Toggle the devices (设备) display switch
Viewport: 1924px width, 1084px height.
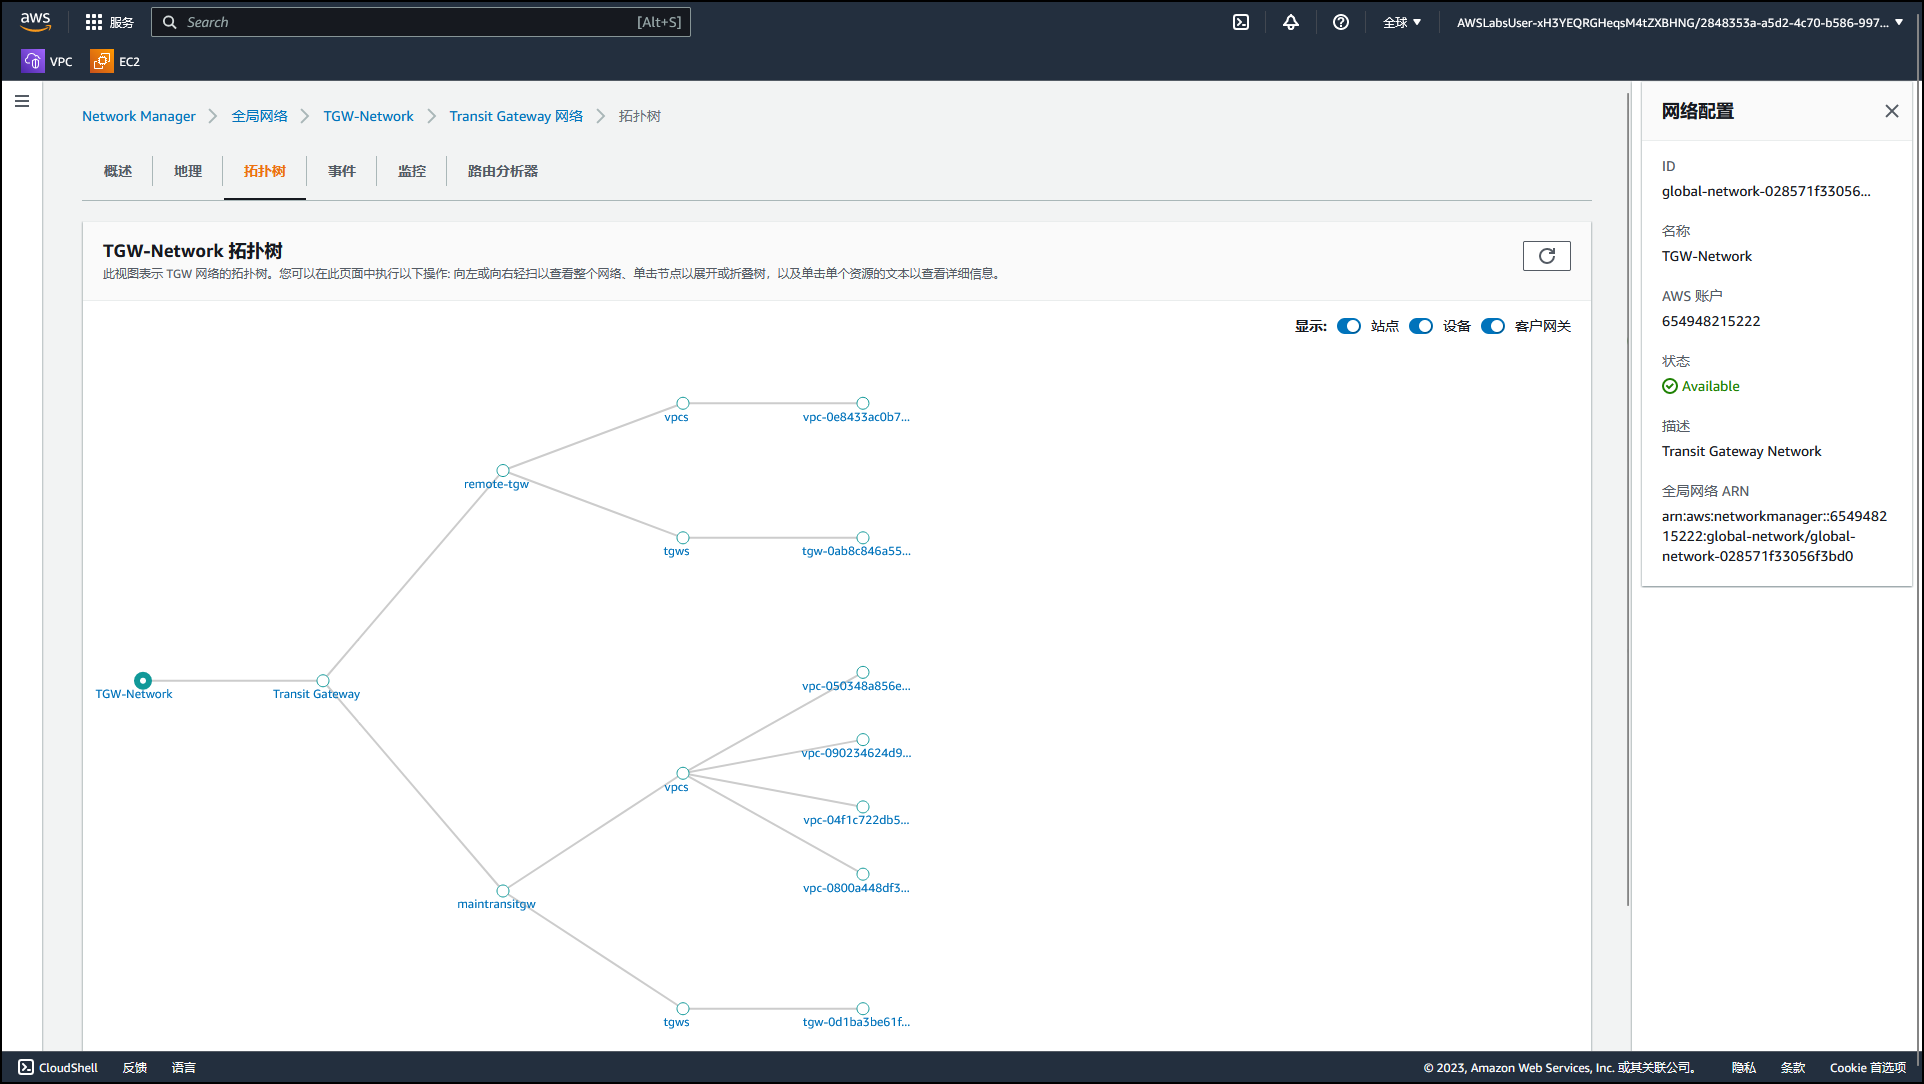(x=1421, y=326)
